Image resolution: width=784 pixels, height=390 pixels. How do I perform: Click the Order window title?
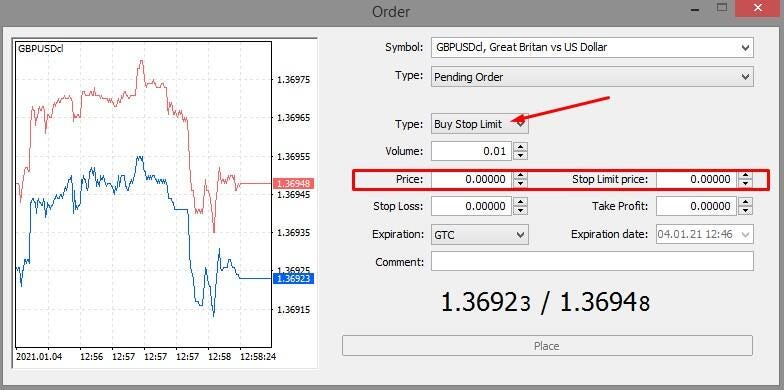[391, 11]
